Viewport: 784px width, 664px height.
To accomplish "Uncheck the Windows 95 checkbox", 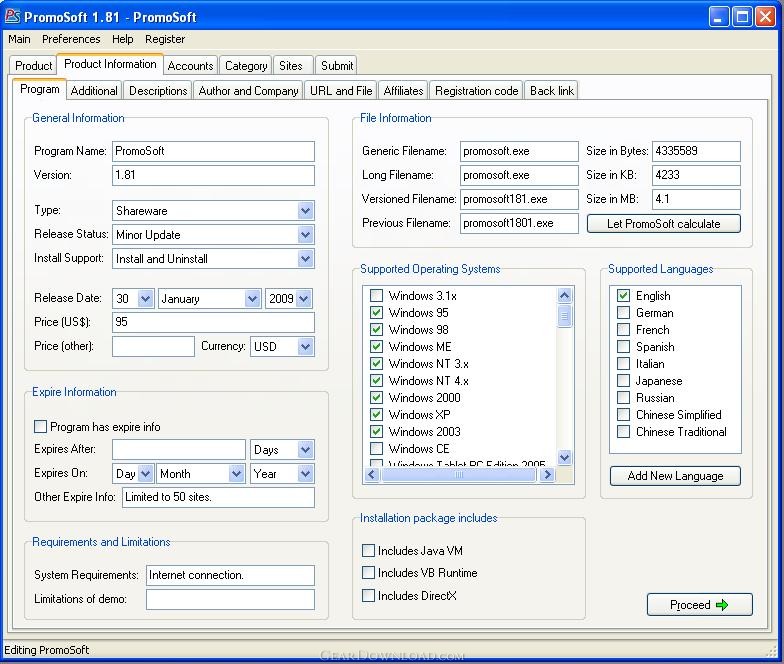I will pos(376,312).
